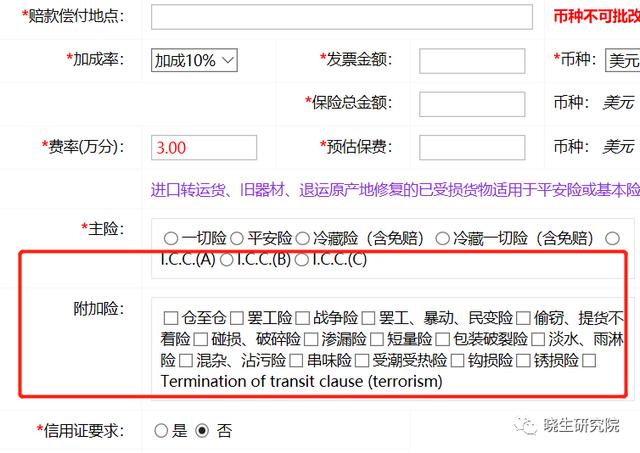This screenshot has height=453, width=640.
Task: Click the 预估保费 input field
Action: (472, 147)
